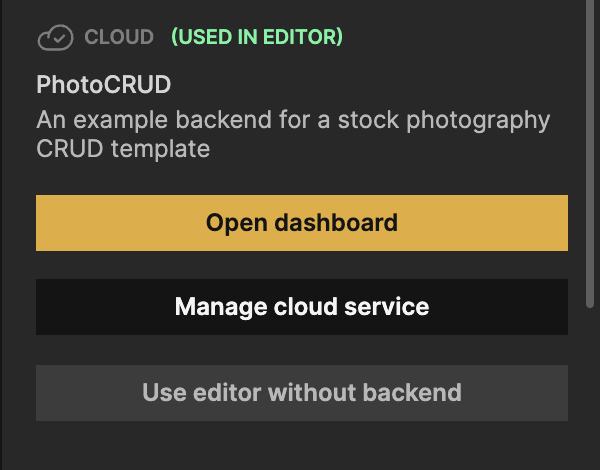Click the green USED IN EDITOR badge
Image resolution: width=600 pixels, height=470 pixels.
[x=257, y=38]
